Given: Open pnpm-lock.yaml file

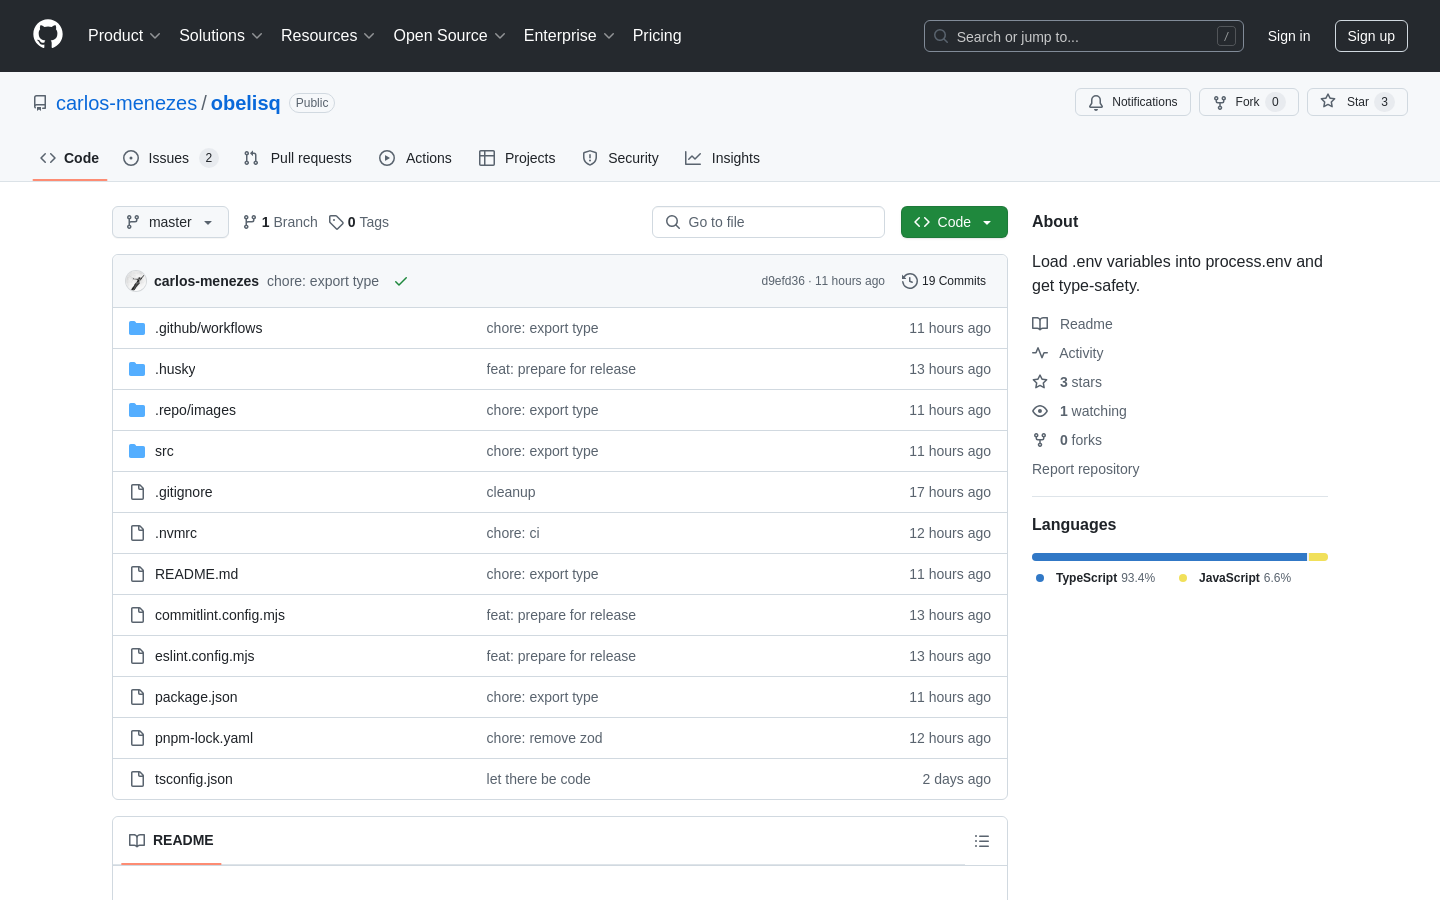Looking at the screenshot, I should 204,738.
